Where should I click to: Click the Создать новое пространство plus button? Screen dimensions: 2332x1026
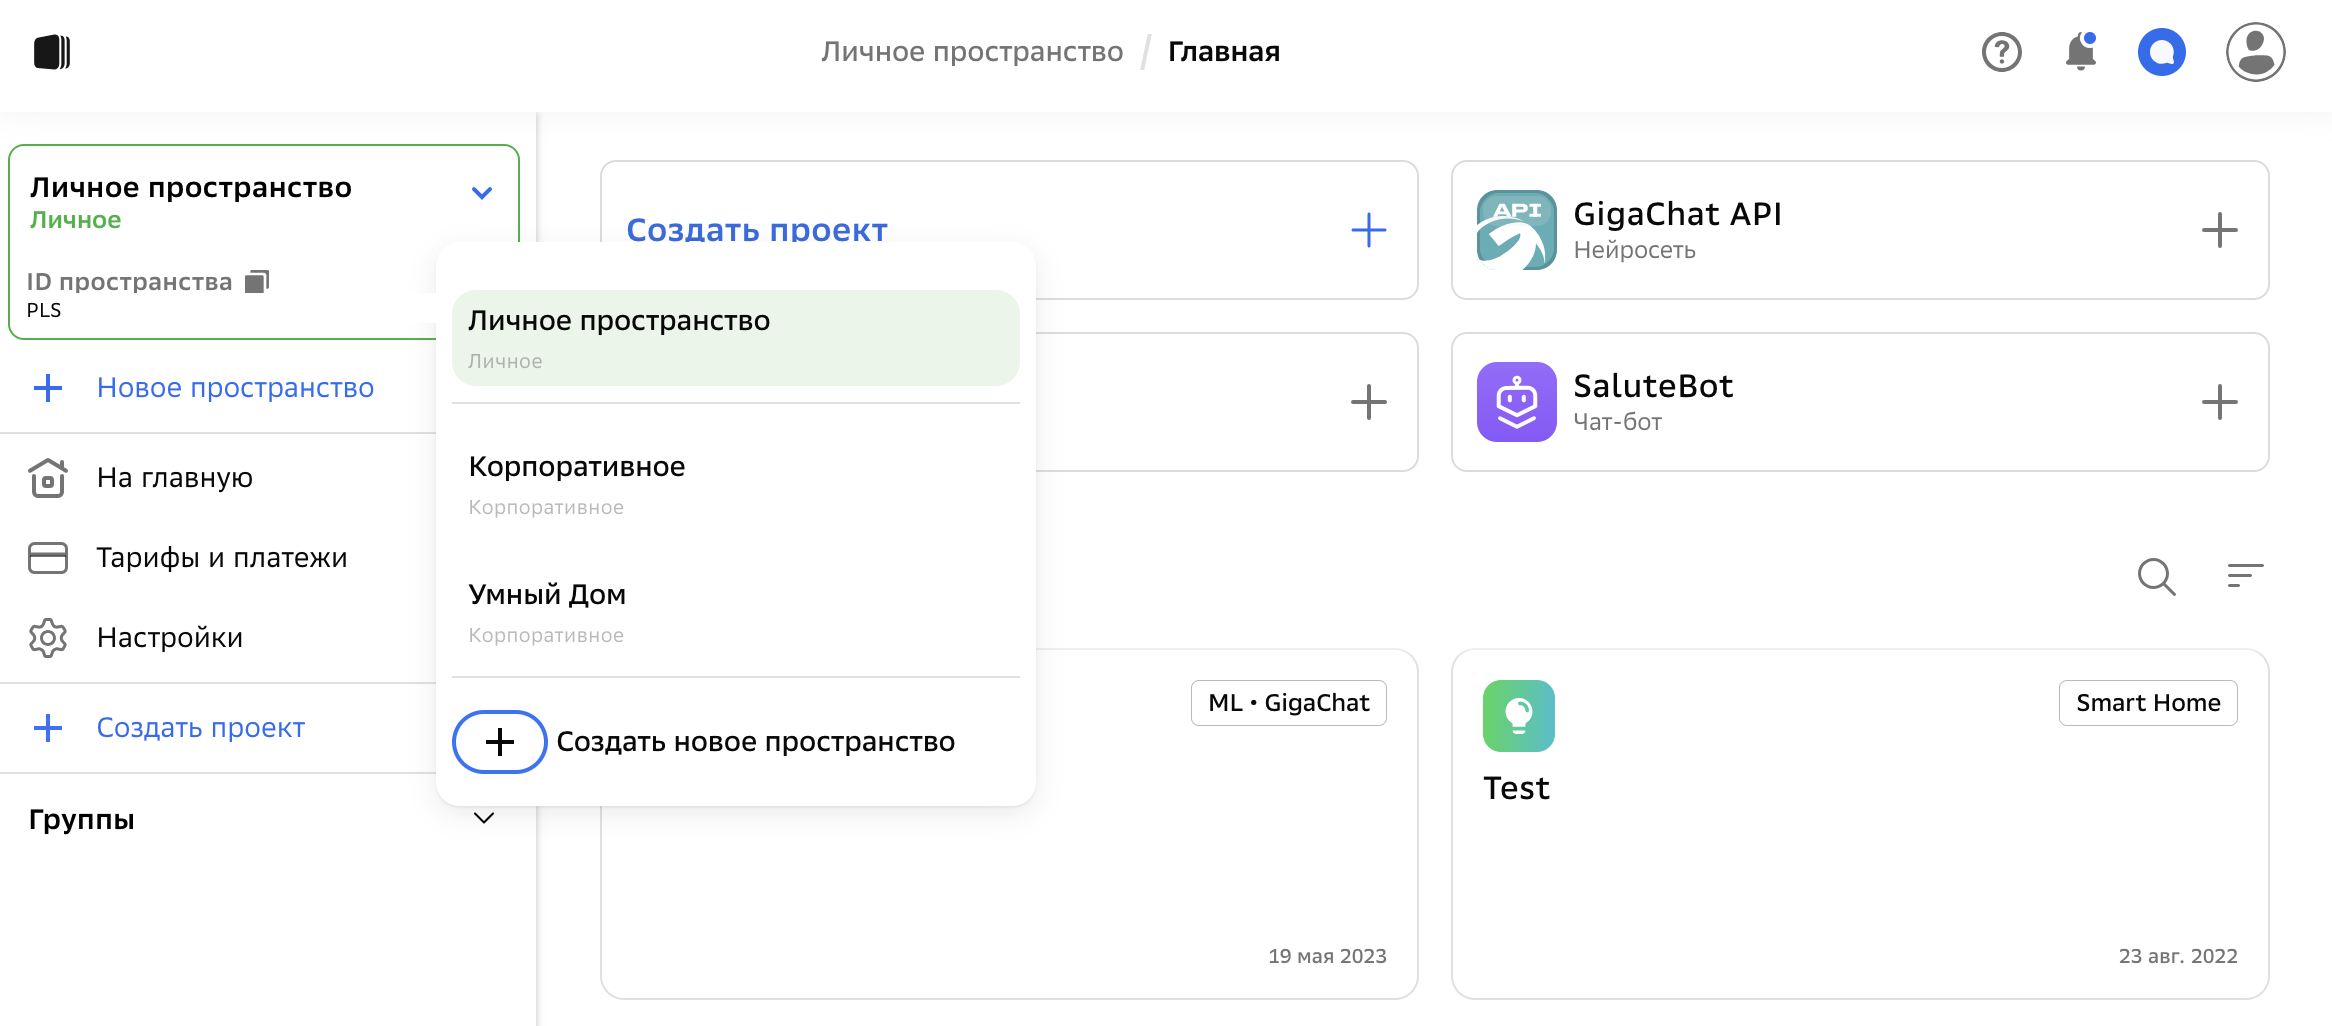(499, 742)
